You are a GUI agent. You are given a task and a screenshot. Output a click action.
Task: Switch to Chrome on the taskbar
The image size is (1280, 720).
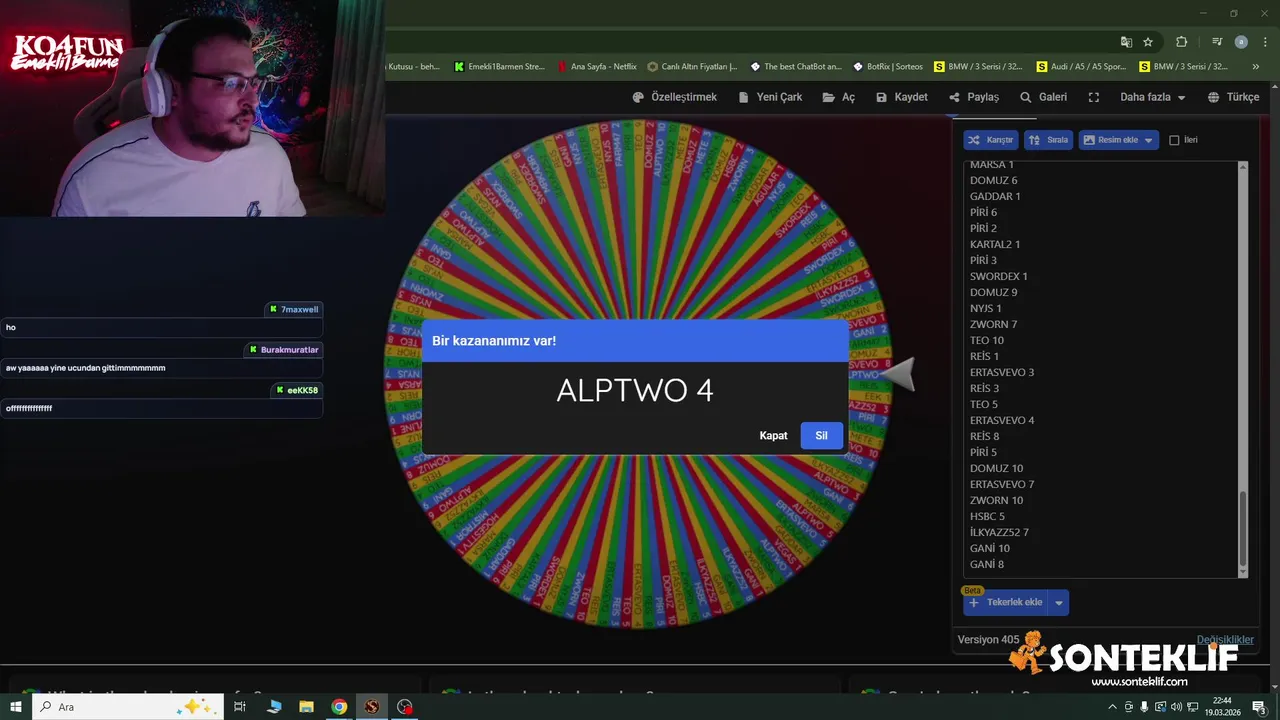[x=339, y=707]
